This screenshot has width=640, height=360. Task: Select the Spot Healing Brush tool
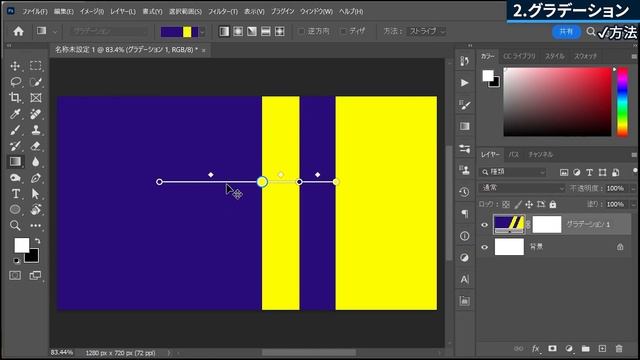pos(36,114)
